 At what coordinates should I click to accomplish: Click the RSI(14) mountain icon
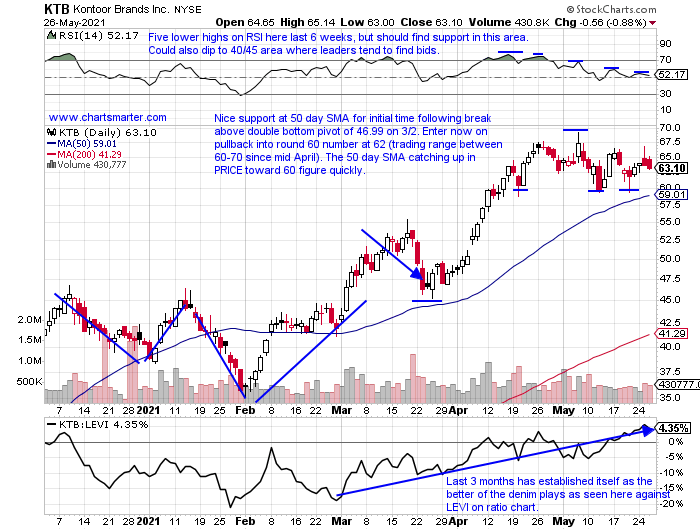point(51,35)
